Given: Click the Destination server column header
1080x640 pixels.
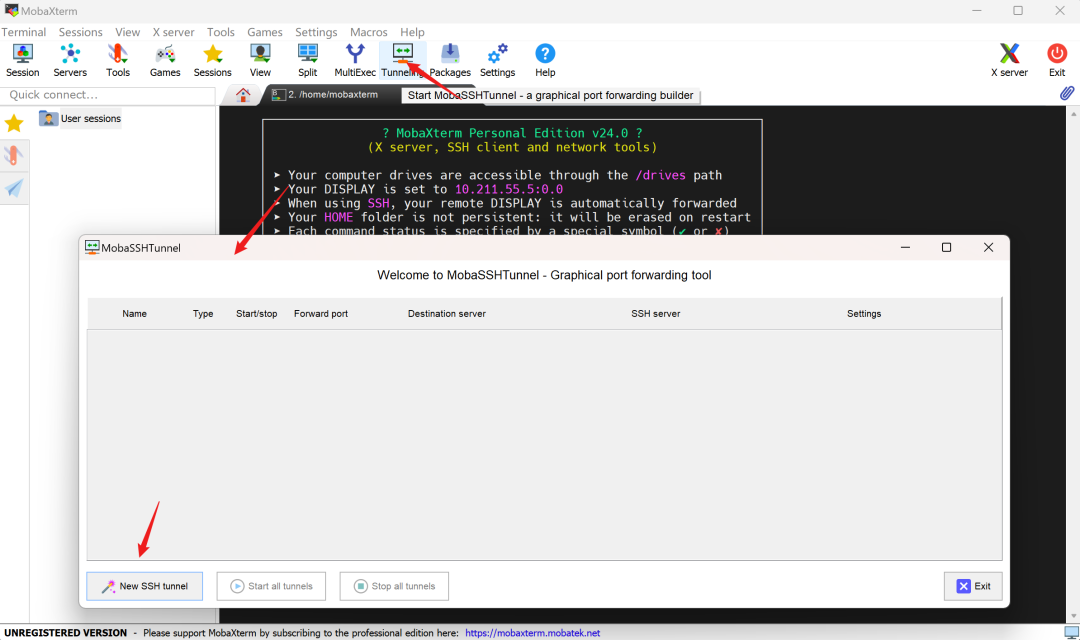Looking at the screenshot, I should coord(446,313).
